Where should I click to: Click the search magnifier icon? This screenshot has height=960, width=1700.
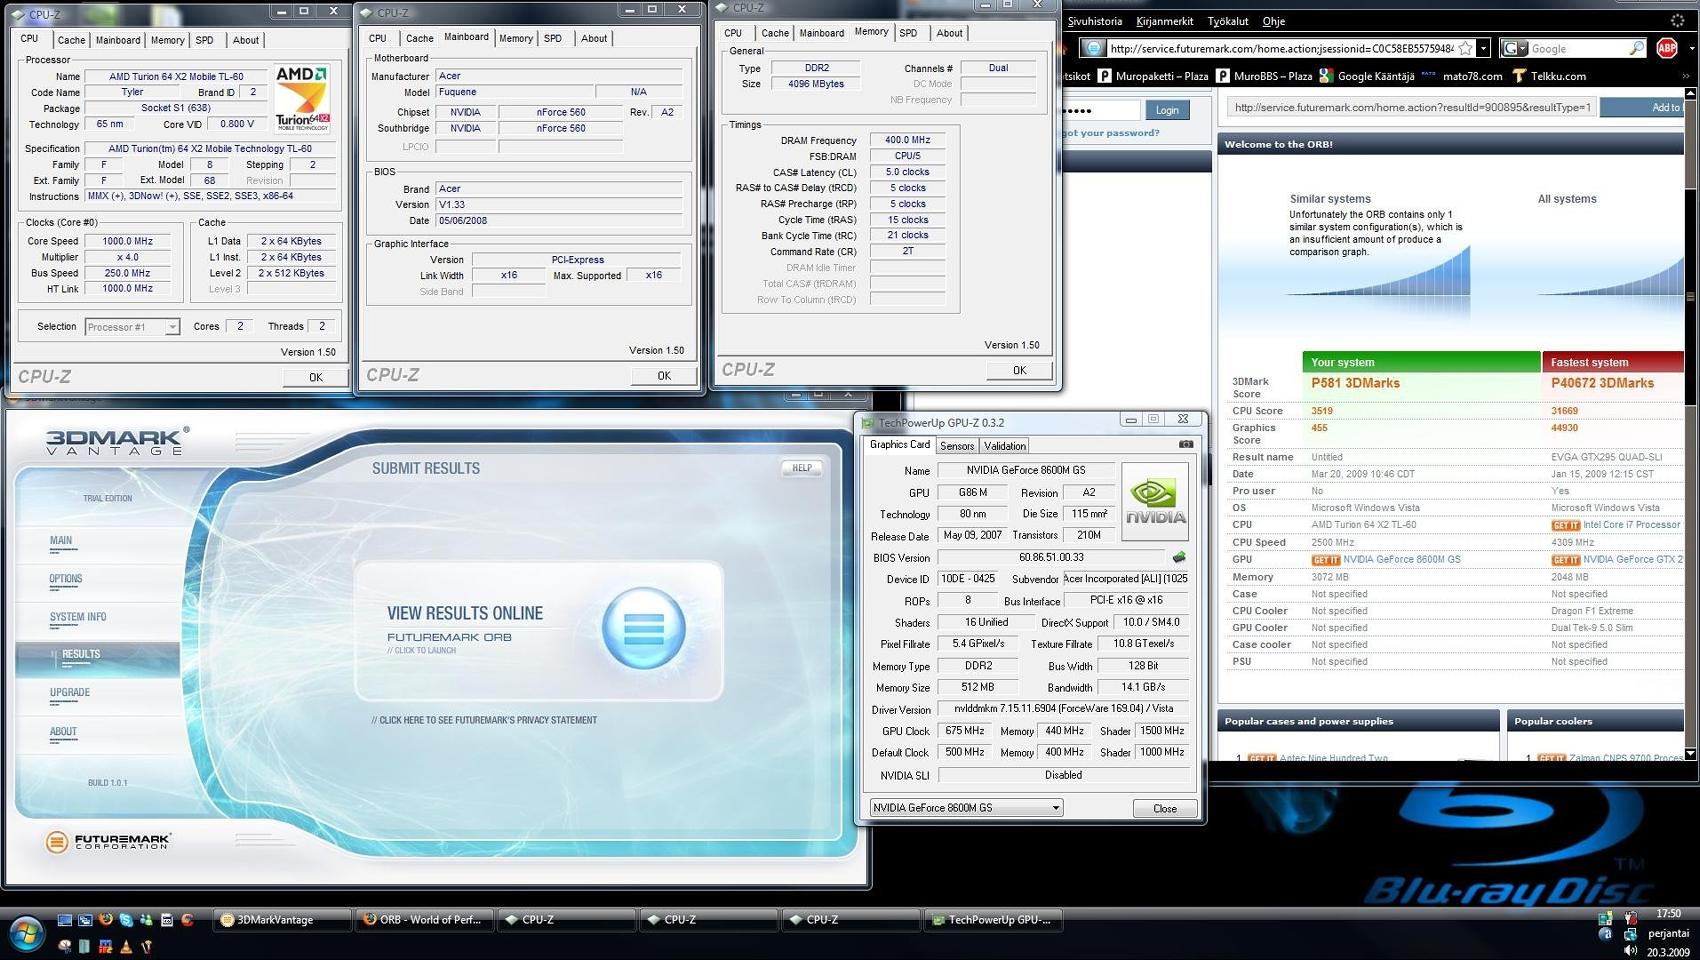coord(1636,48)
